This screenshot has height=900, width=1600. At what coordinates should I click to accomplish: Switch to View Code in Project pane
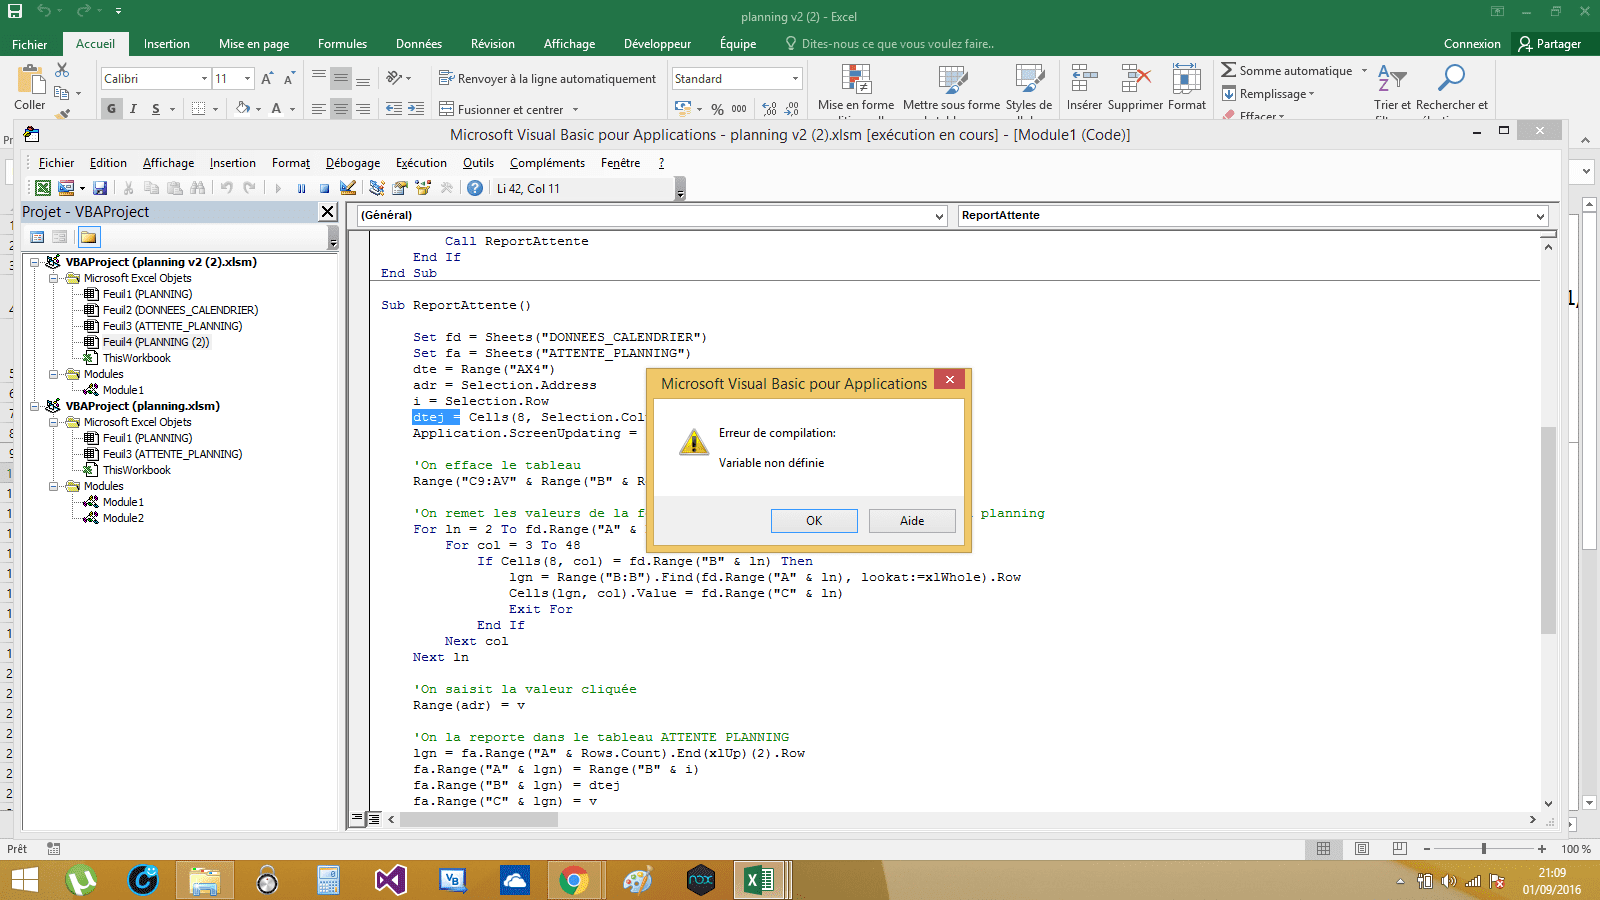(37, 237)
